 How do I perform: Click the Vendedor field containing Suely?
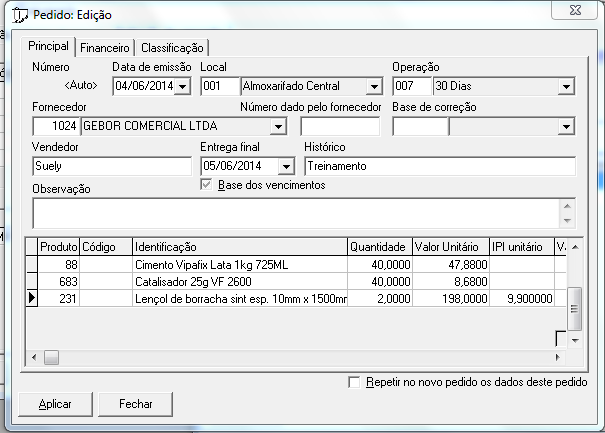coord(111,166)
